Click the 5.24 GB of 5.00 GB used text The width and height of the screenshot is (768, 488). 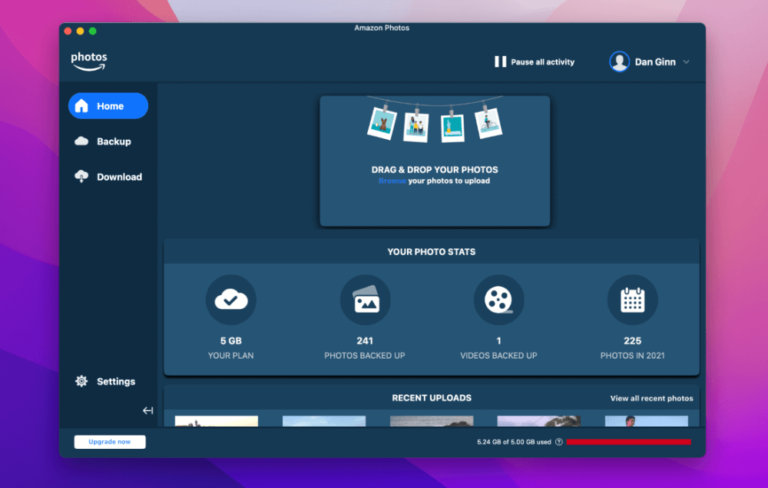(x=514, y=442)
